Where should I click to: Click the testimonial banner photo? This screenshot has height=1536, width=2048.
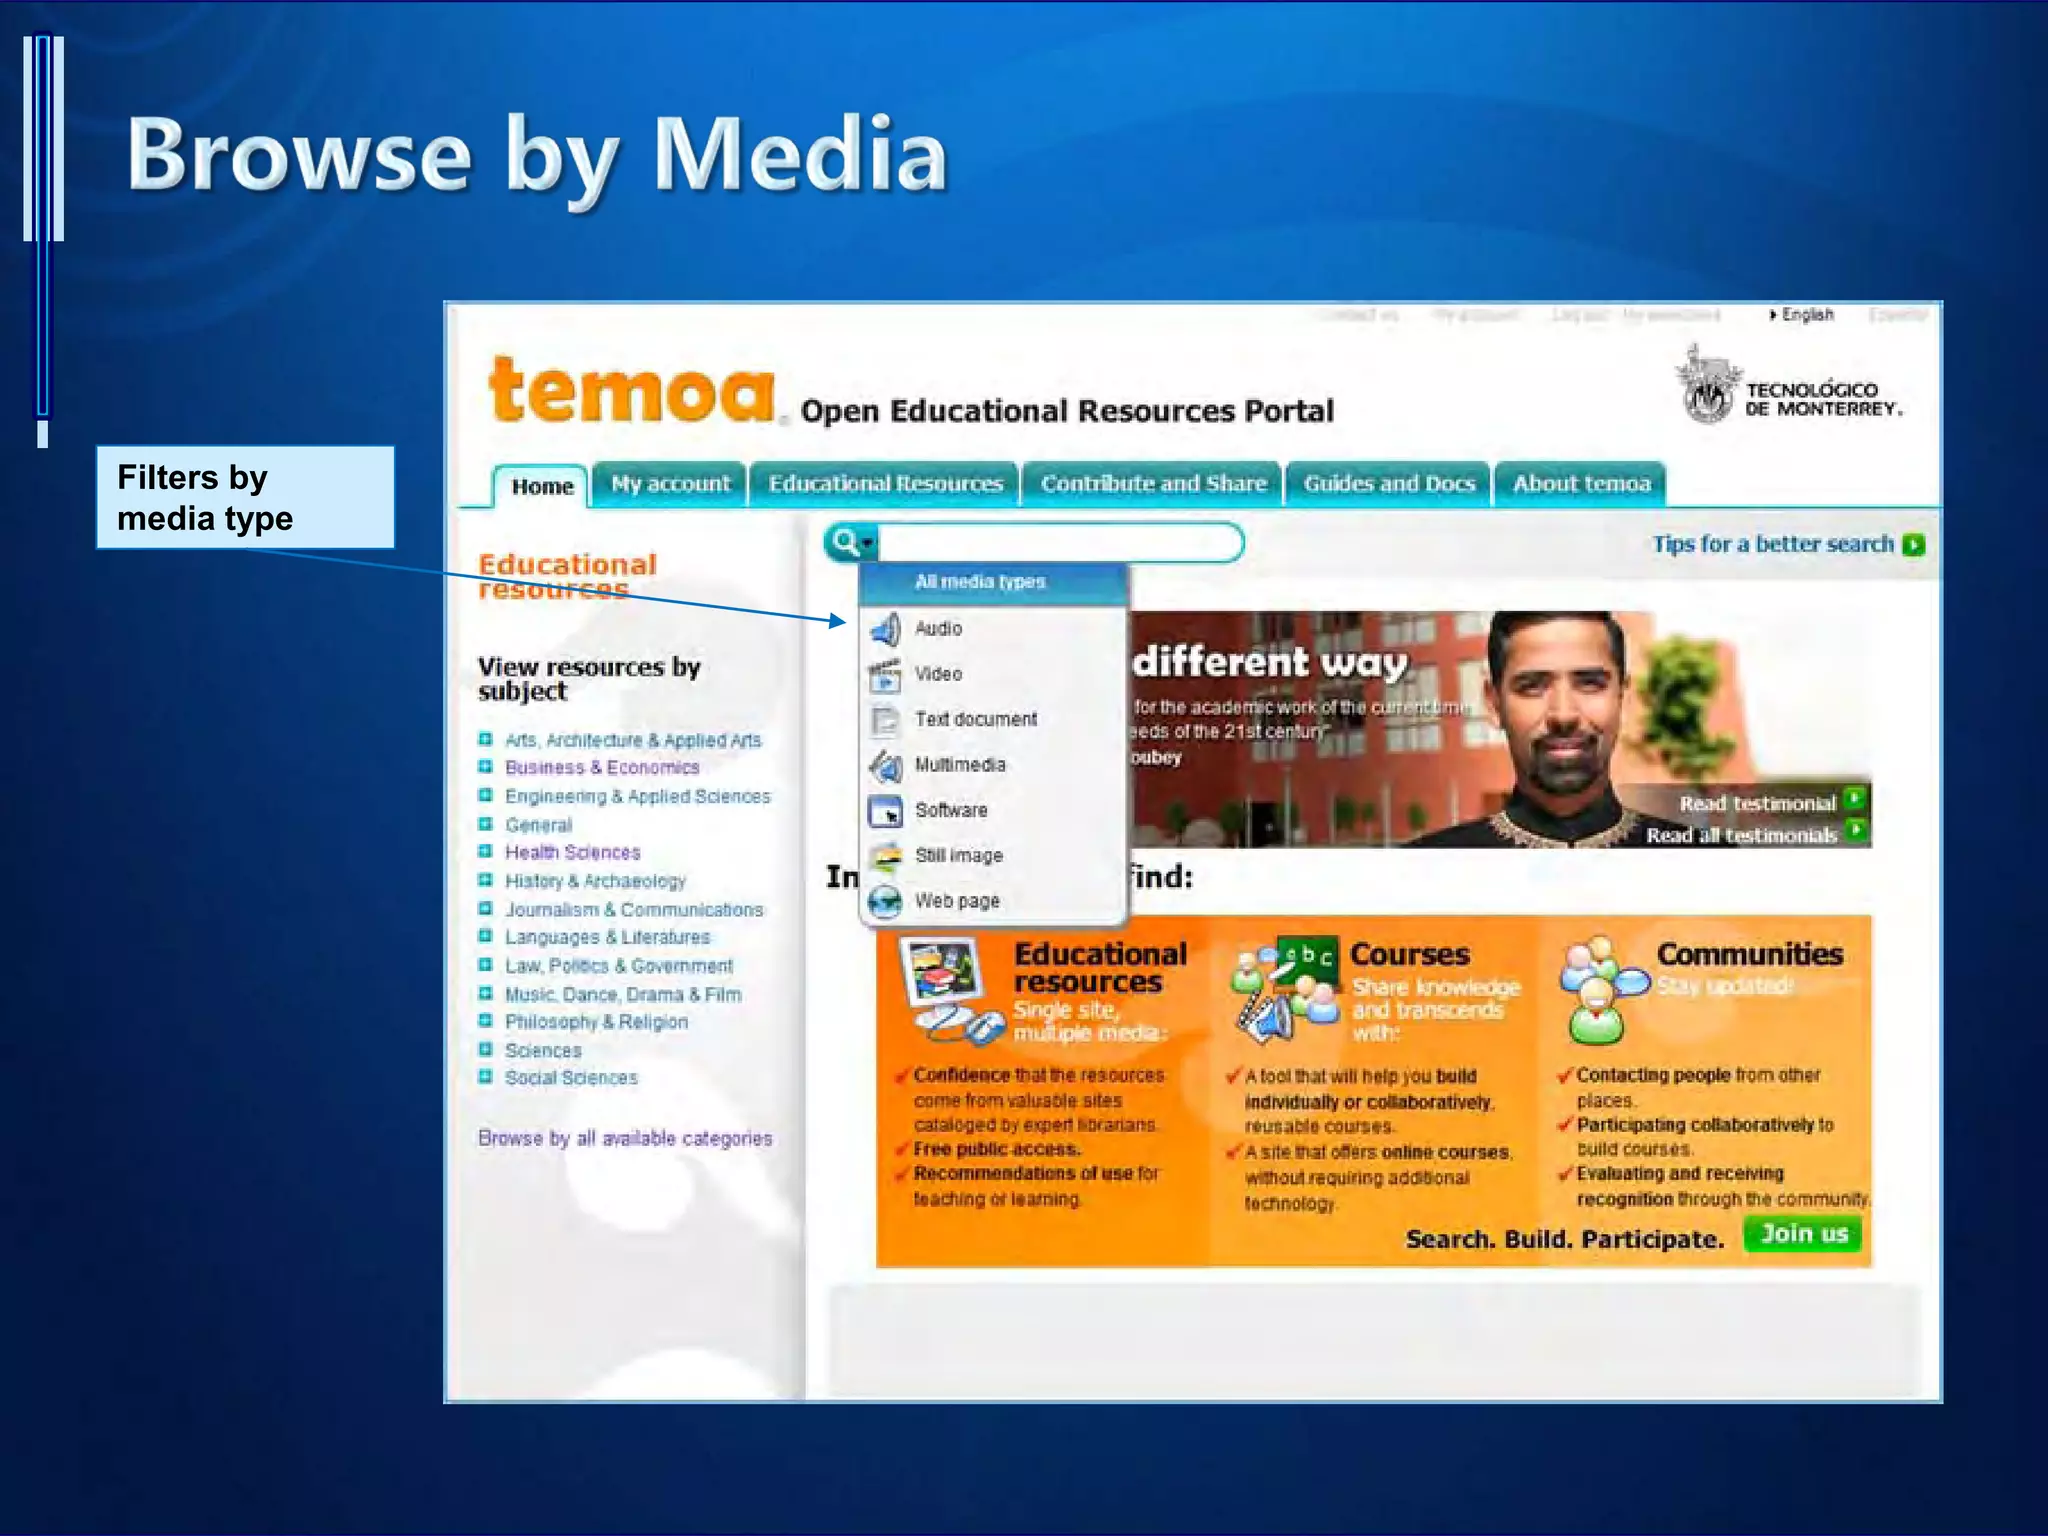[1499, 729]
